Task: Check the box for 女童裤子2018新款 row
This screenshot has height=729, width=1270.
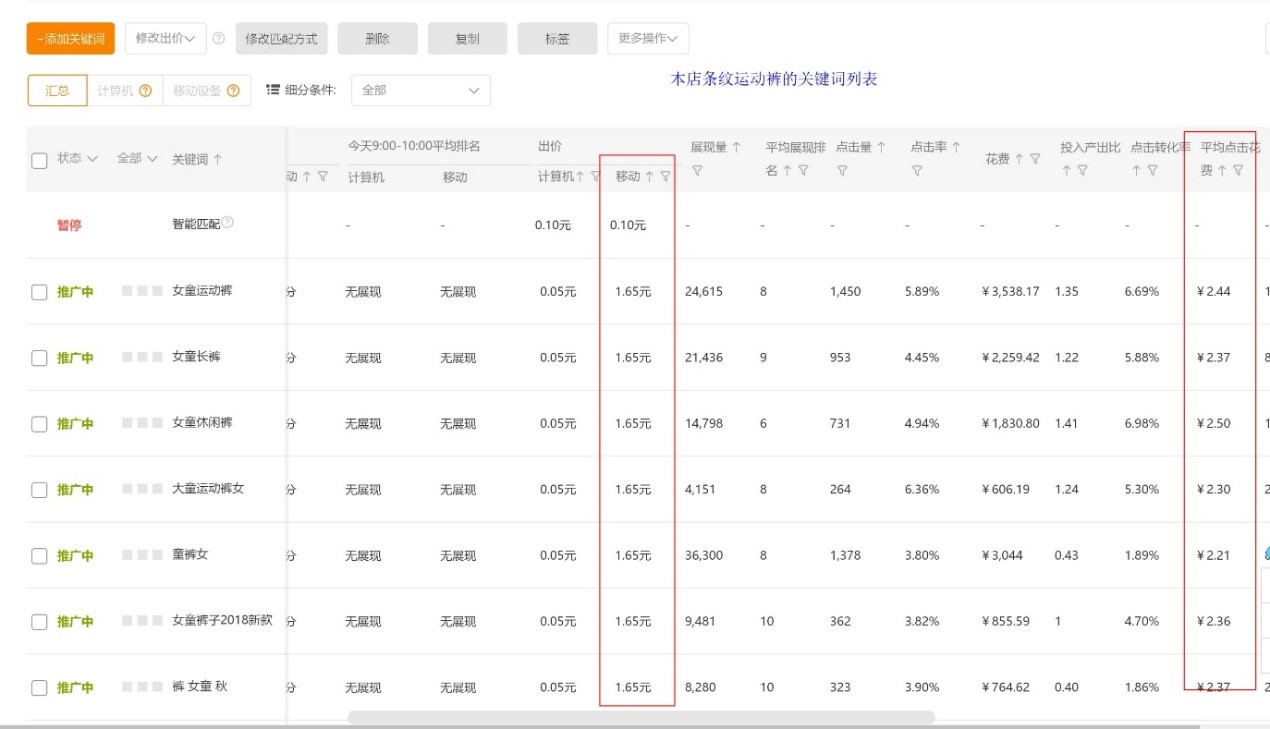Action: (x=39, y=622)
